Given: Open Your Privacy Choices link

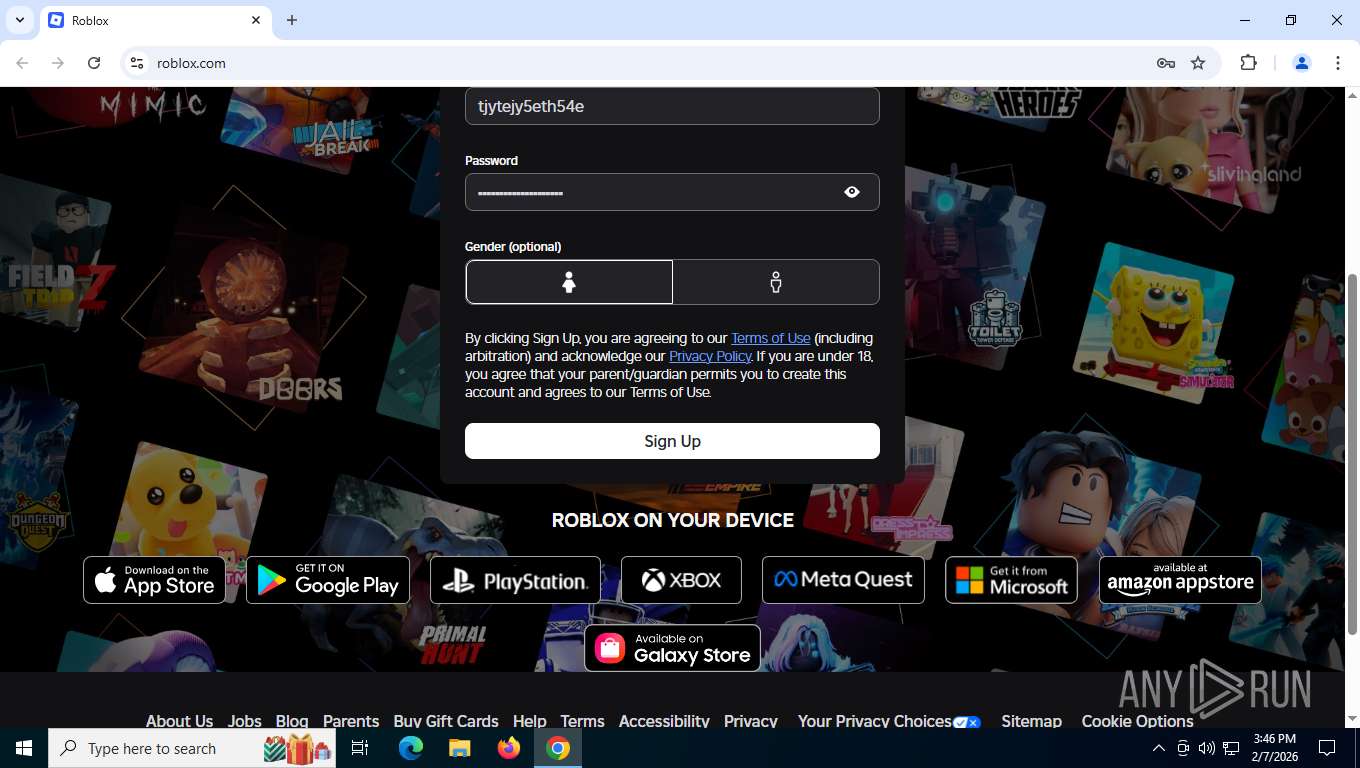Looking at the screenshot, I should coord(889,720).
